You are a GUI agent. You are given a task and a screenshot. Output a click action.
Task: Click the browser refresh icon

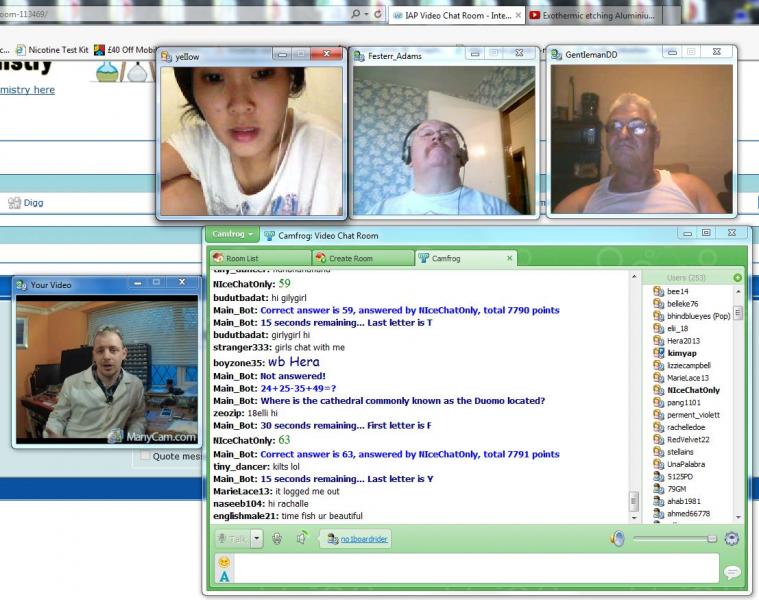click(377, 15)
